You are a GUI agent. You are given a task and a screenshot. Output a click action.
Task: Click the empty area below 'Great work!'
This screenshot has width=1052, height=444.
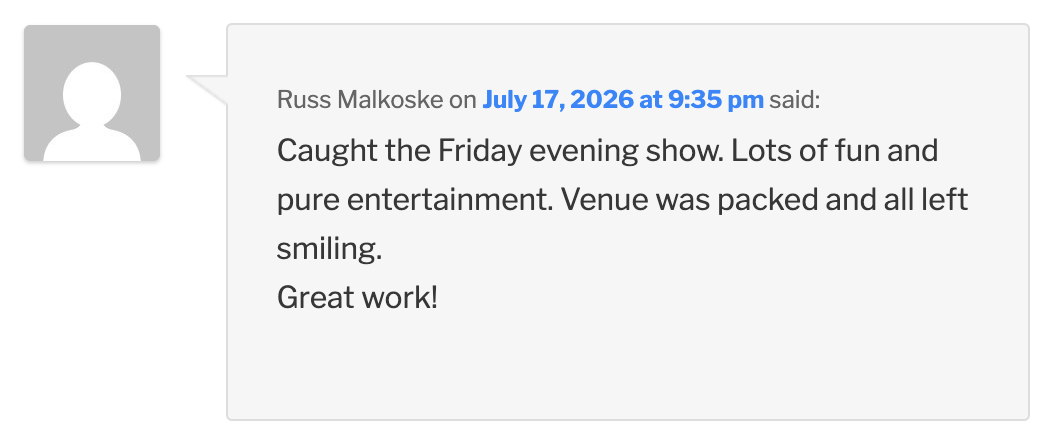click(x=627, y=366)
